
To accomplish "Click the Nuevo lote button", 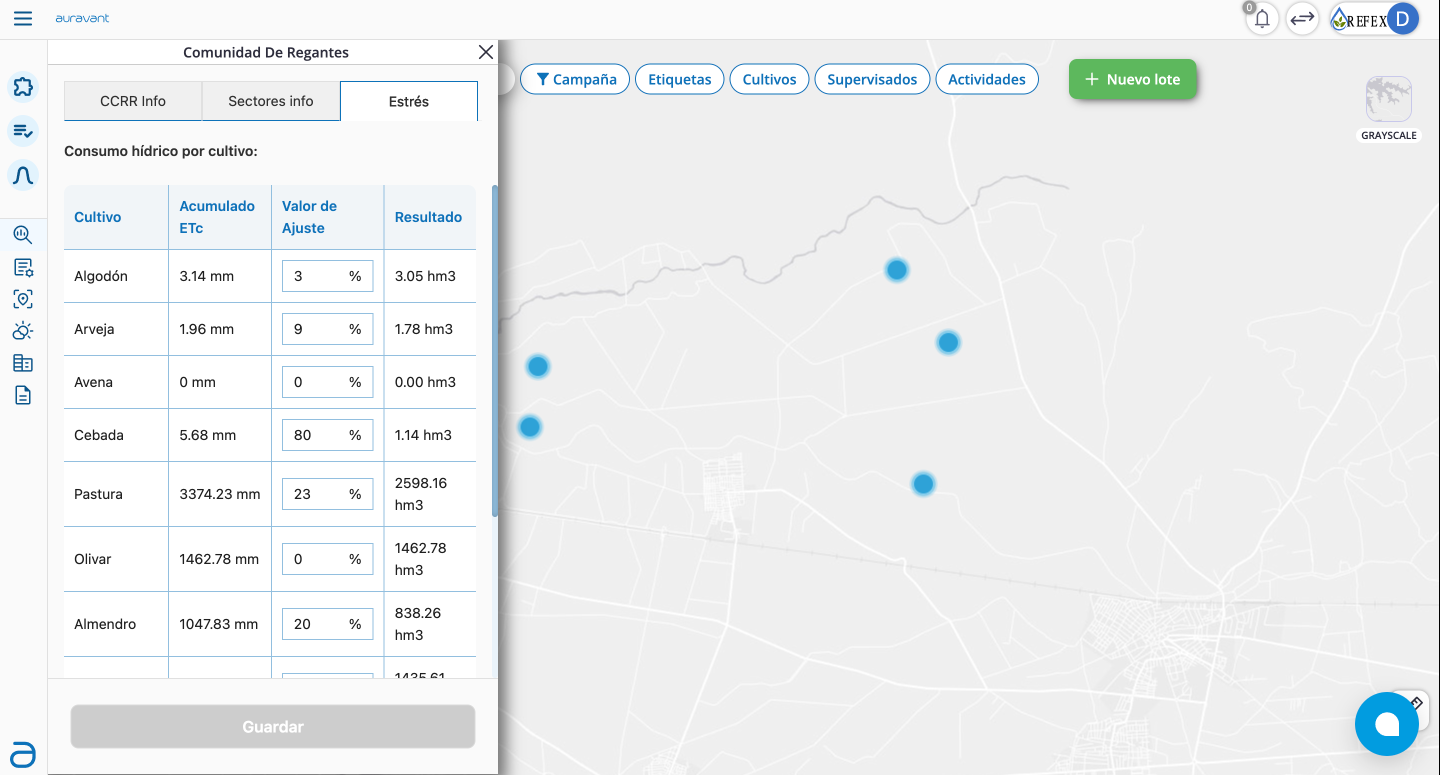I will pos(1132,79).
